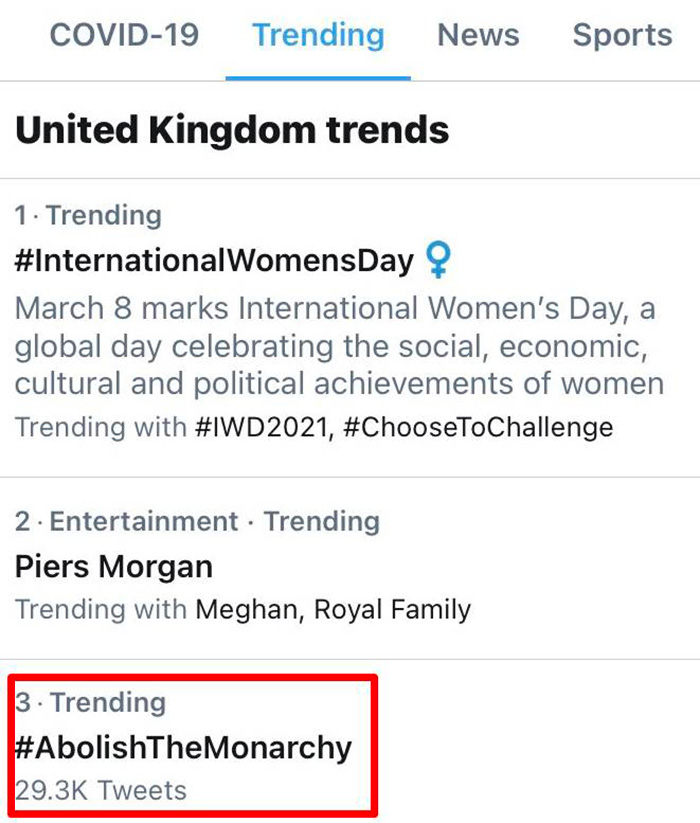The width and height of the screenshot is (700, 823).
Task: Click the female symbol icon
Action: pos(438,261)
